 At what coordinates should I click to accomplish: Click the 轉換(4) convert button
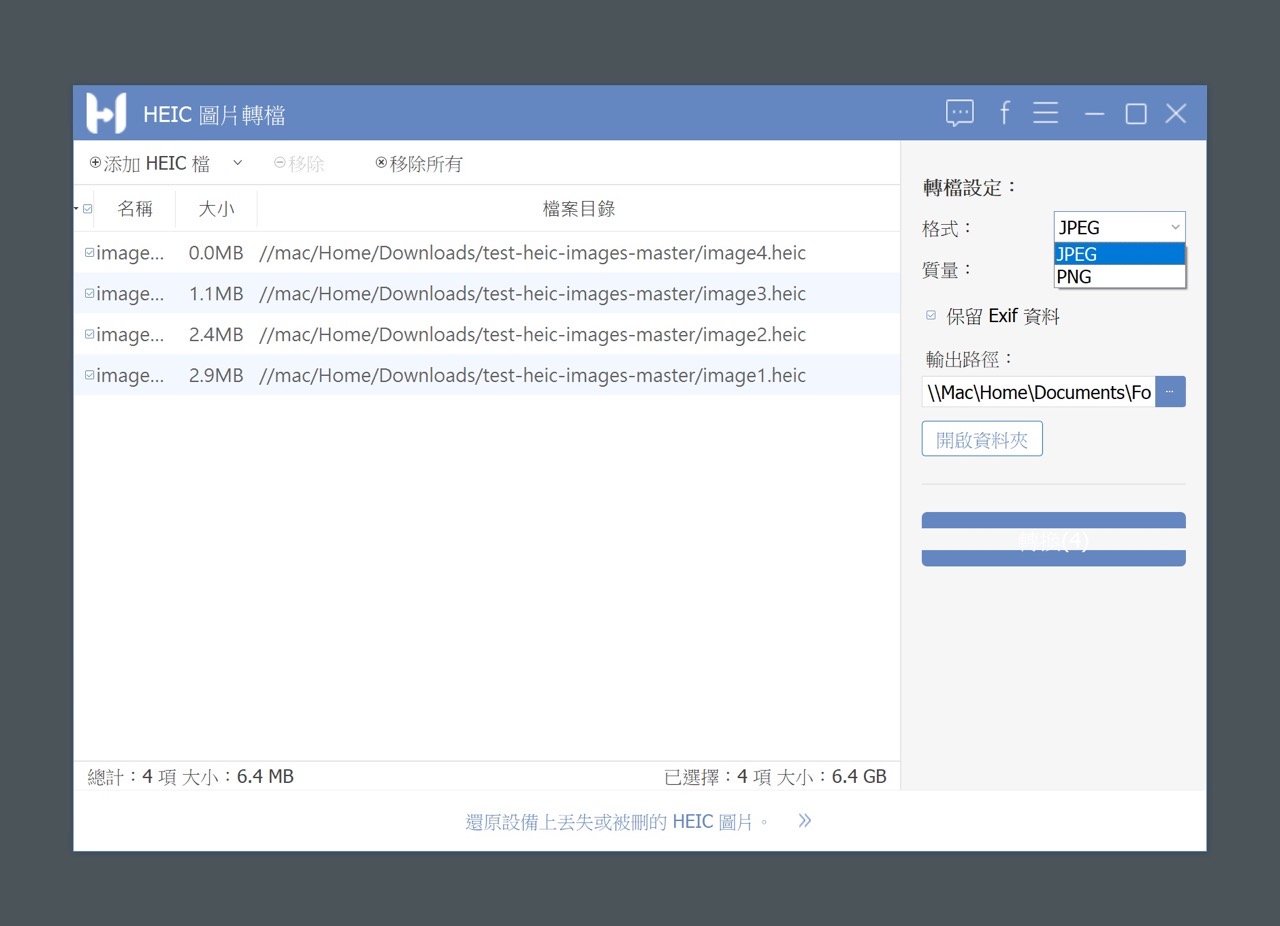pos(1053,540)
